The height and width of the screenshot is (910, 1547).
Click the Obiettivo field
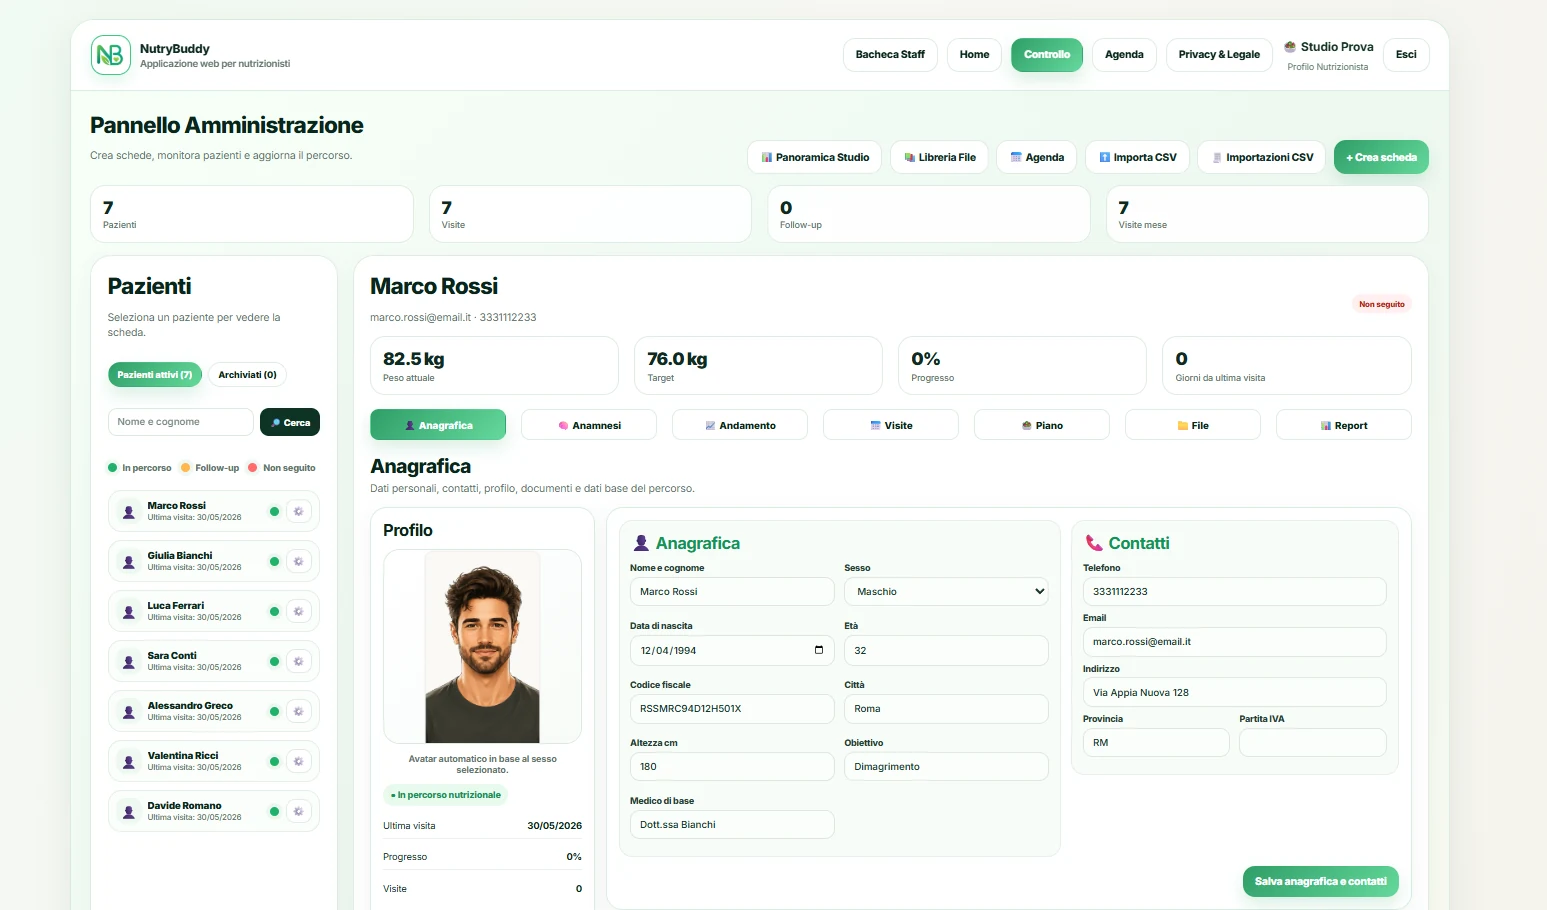(x=946, y=767)
